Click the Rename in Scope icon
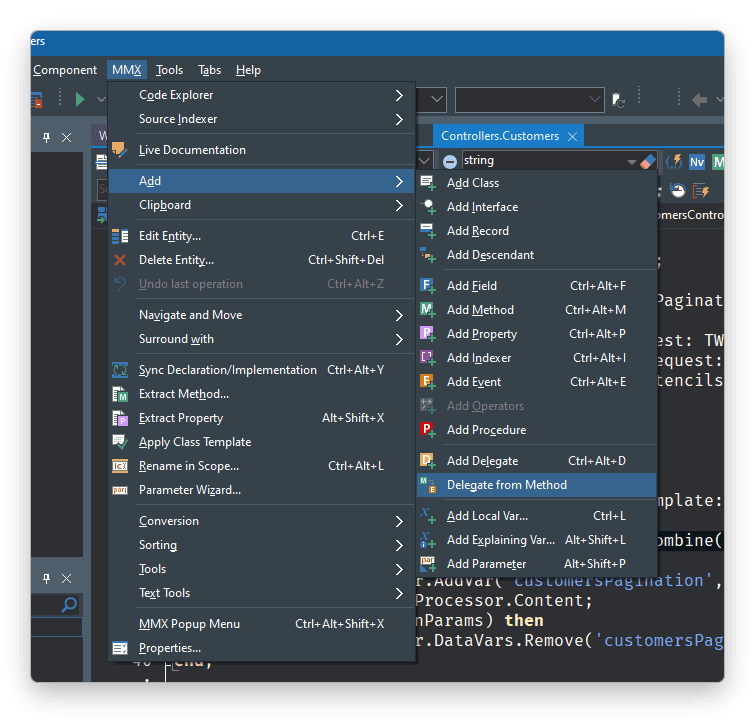 click(x=120, y=466)
